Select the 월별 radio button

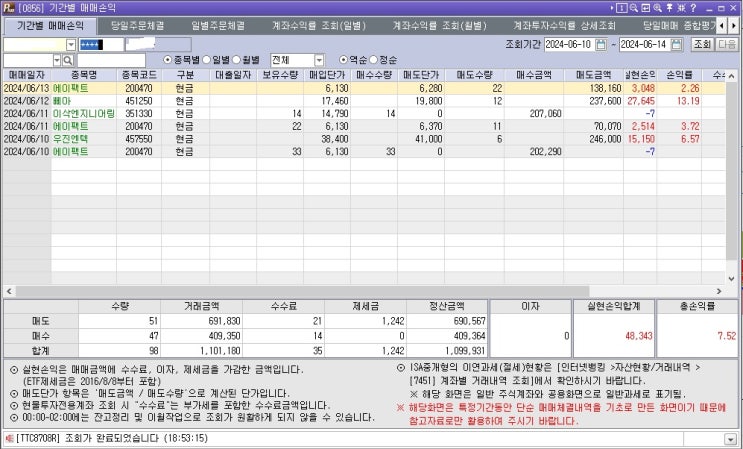236,60
